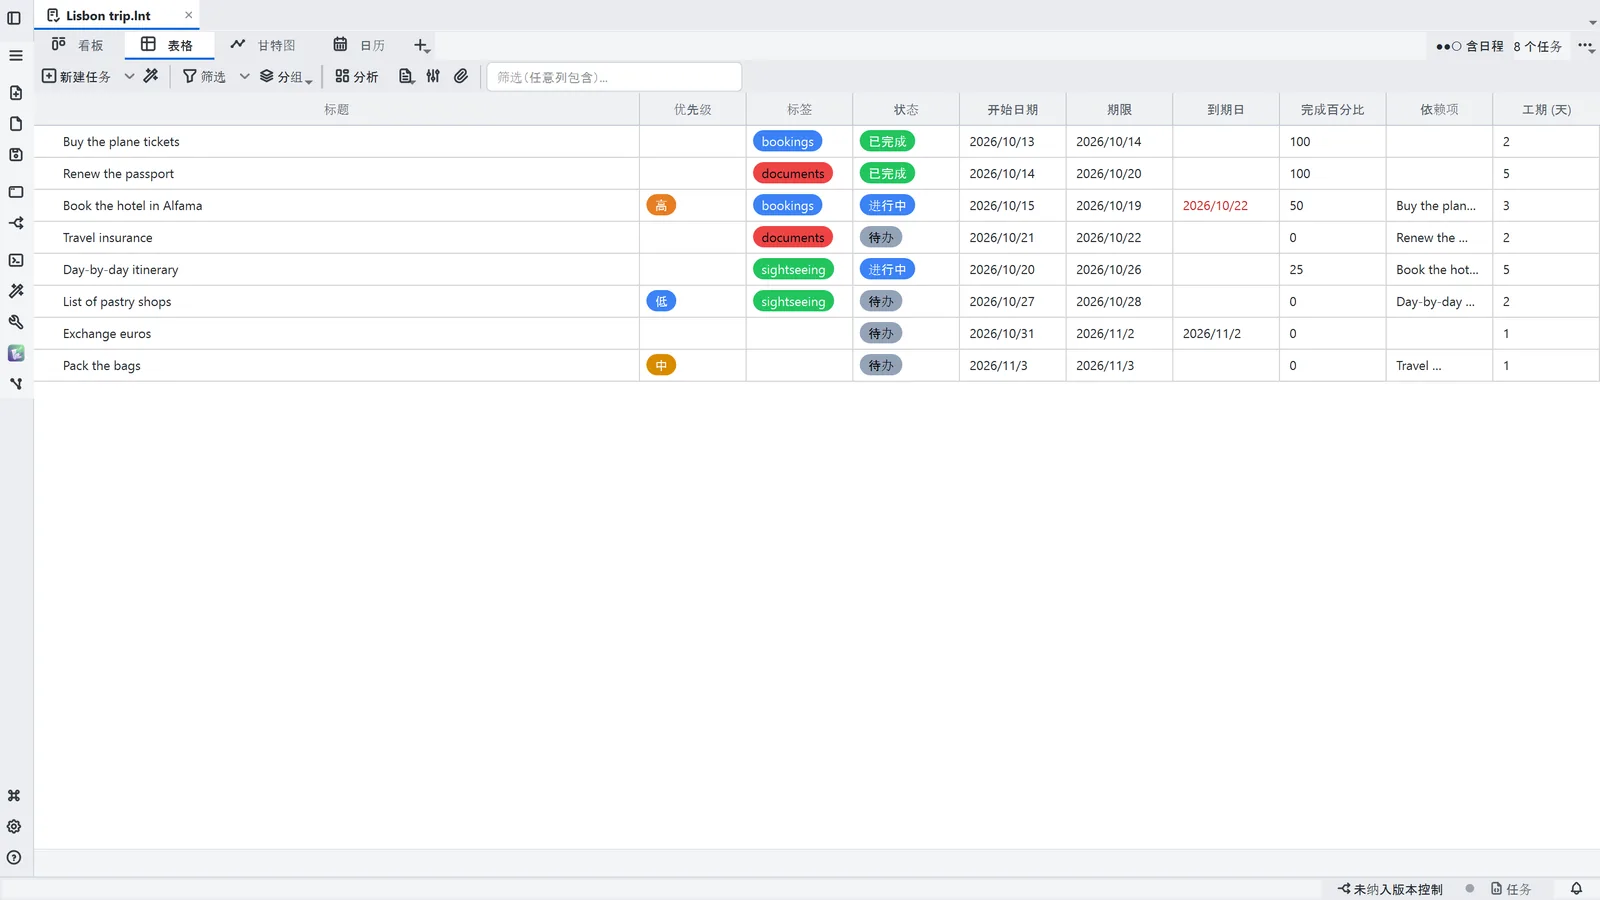Click the command key icon in sidebar
The image size is (1600, 900).
coord(14,796)
